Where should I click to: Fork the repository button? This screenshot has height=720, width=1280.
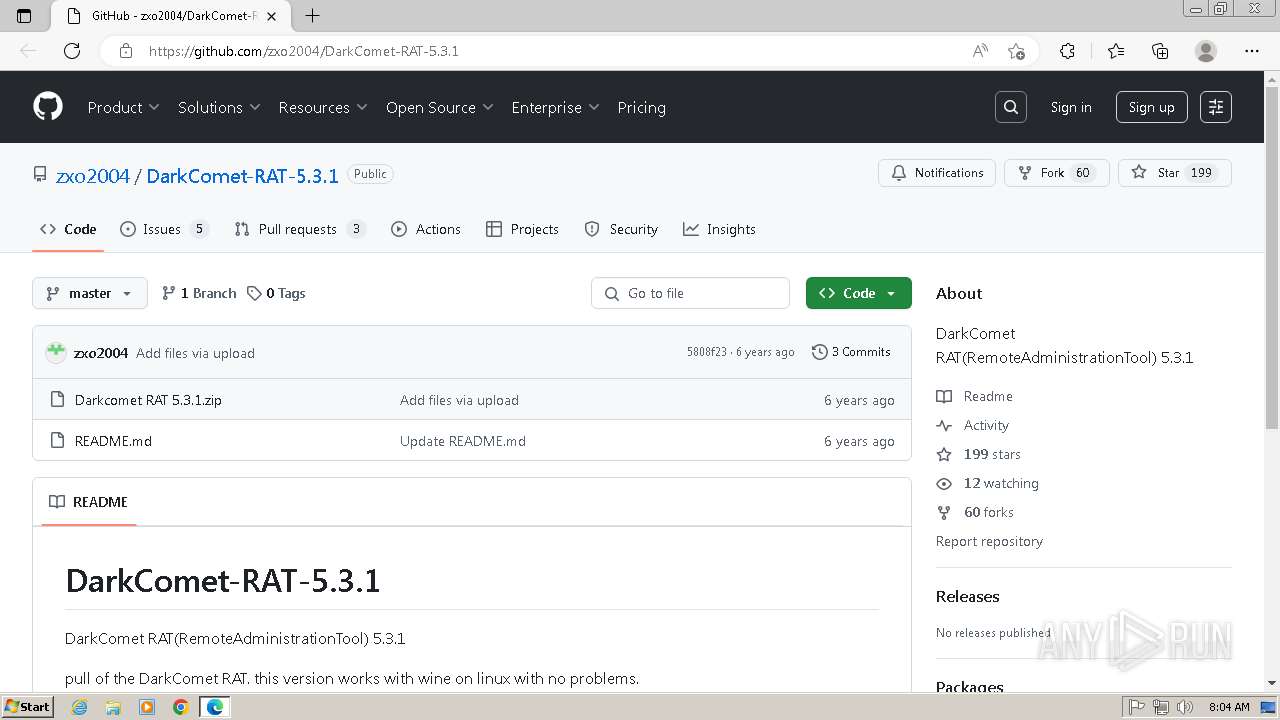pos(1056,173)
